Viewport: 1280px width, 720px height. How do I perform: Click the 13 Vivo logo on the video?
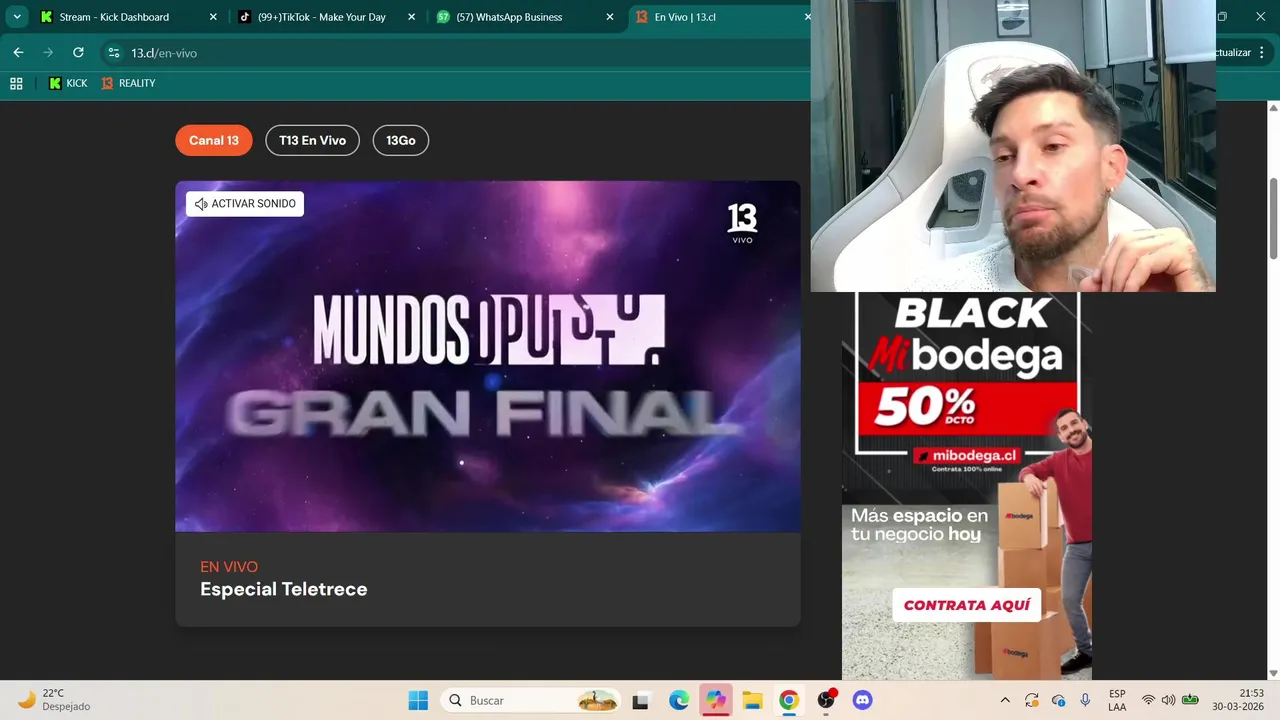[742, 223]
